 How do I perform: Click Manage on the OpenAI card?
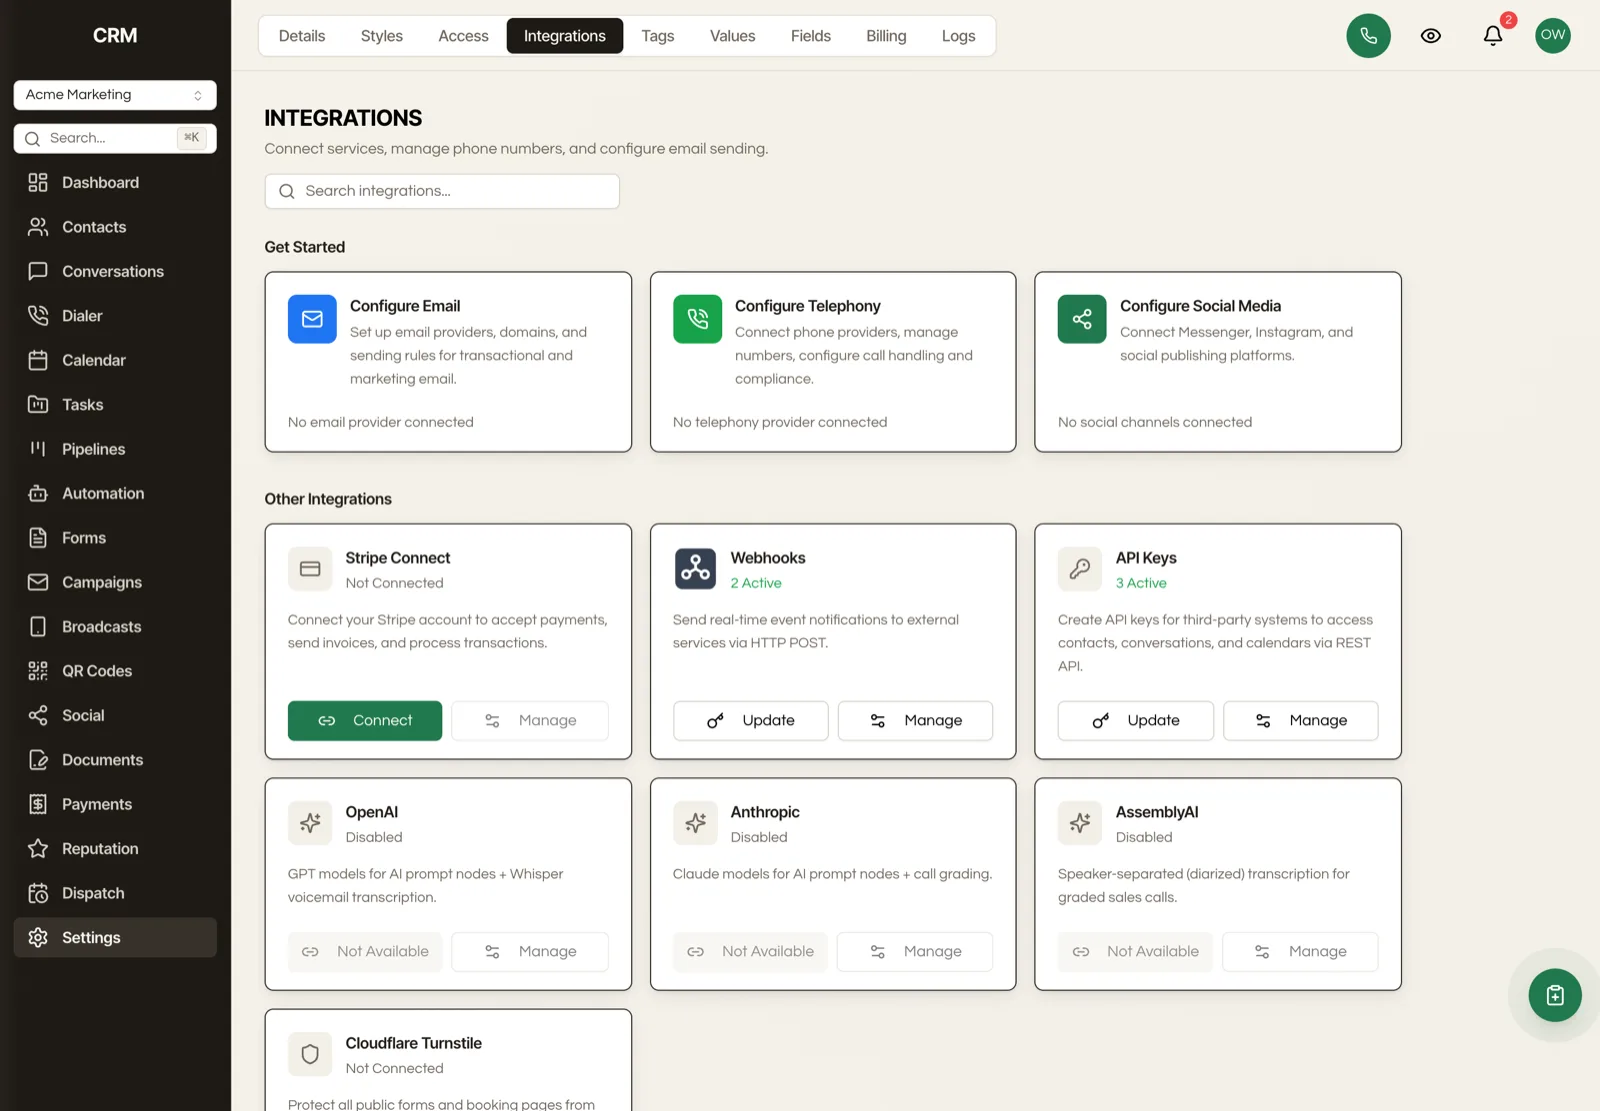click(530, 952)
